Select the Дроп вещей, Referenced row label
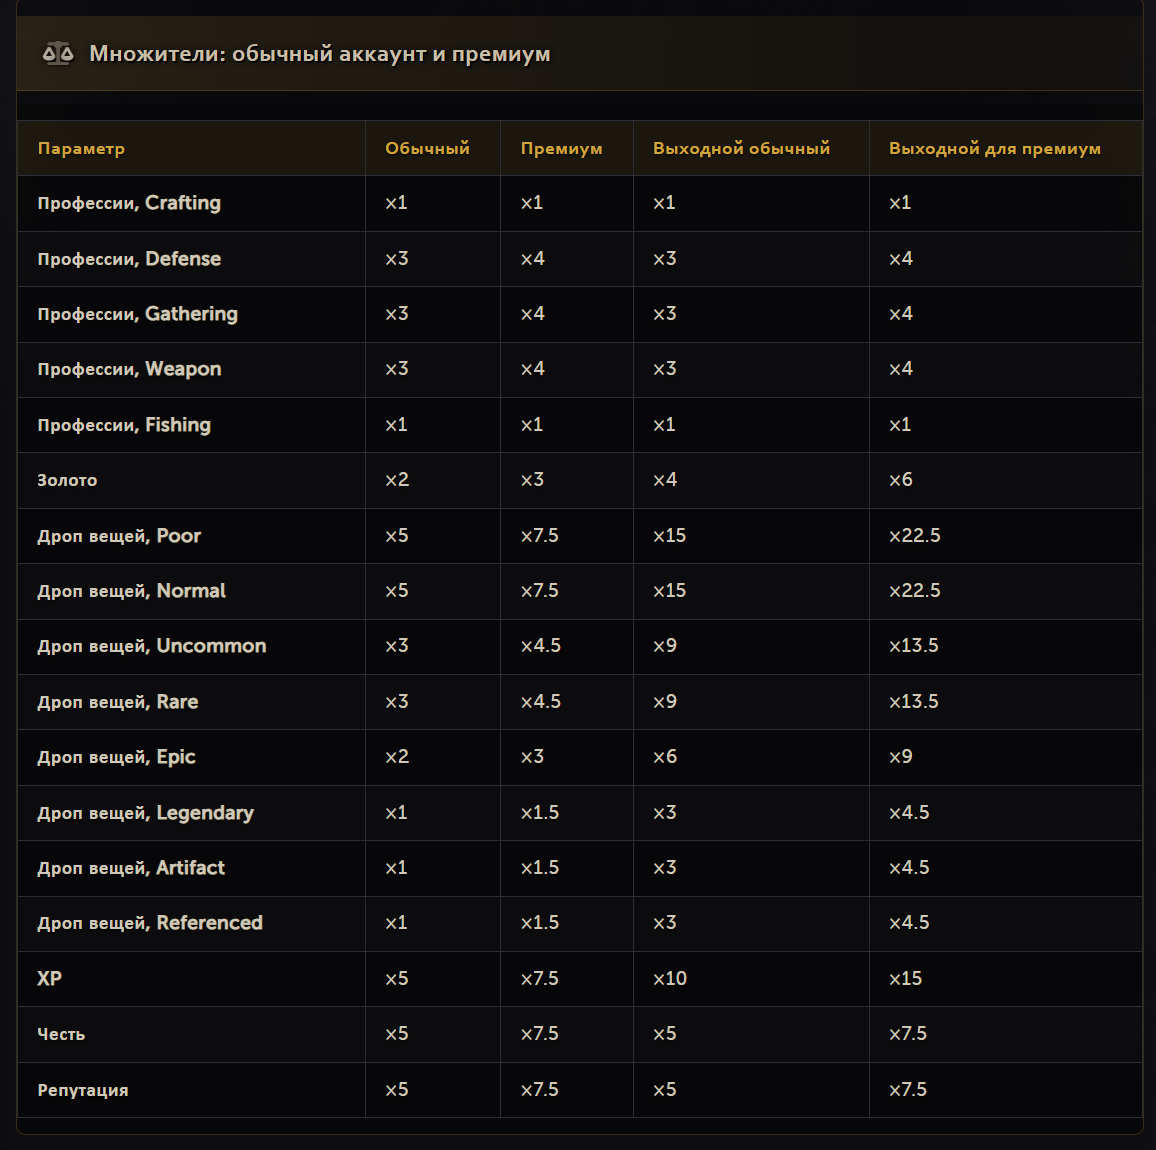 coord(150,923)
